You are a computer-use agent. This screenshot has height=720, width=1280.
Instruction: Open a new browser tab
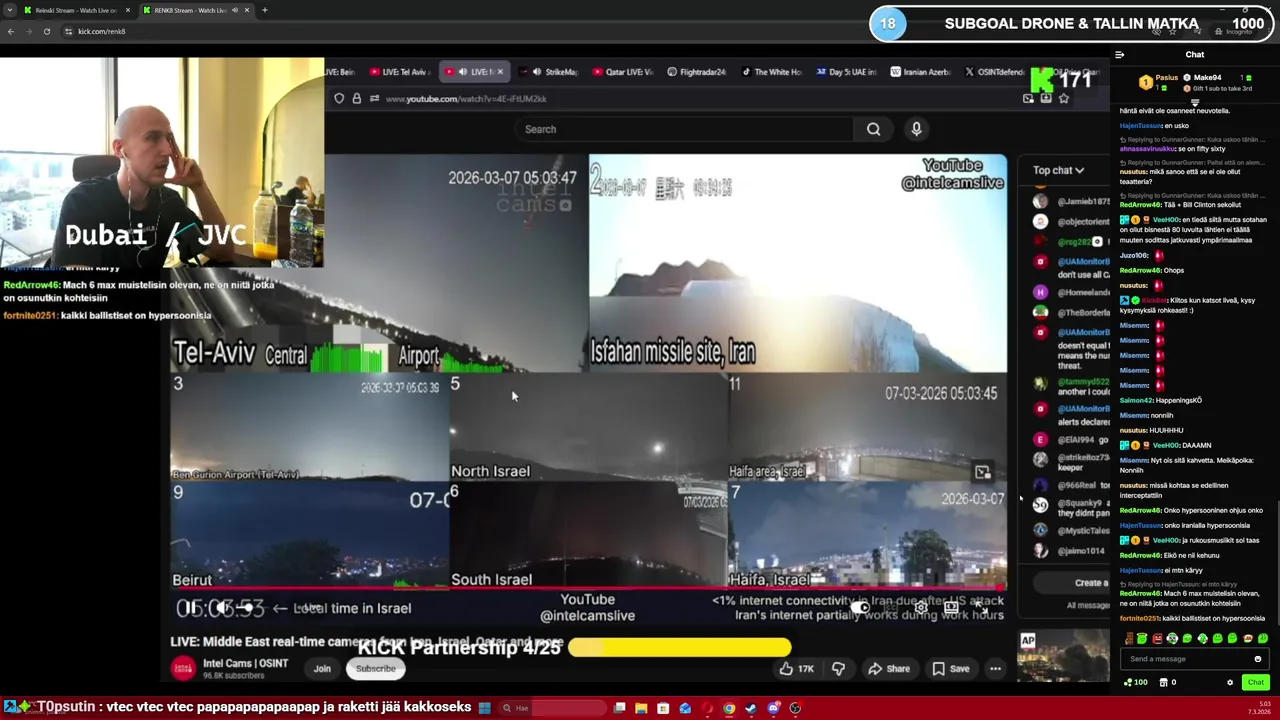[264, 10]
